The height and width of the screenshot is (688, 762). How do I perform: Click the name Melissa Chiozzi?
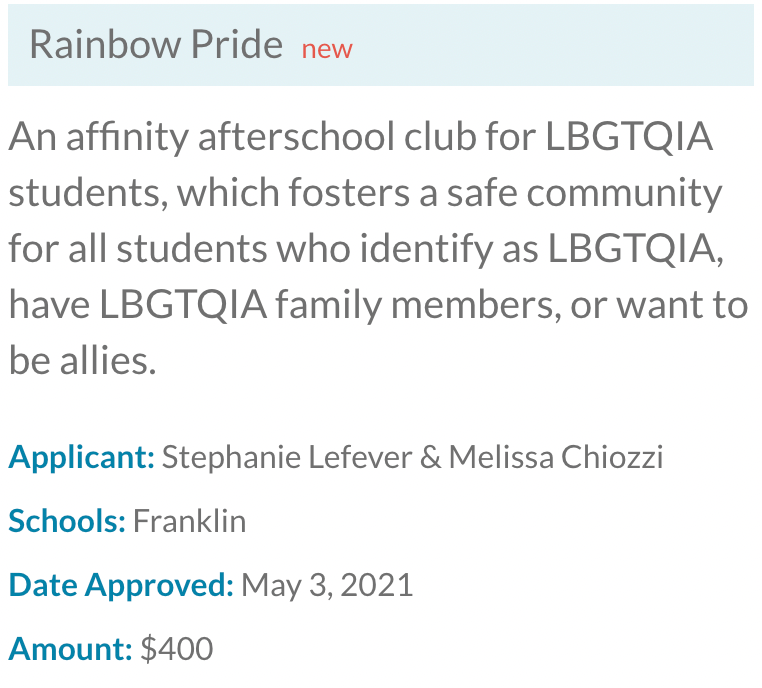tap(556, 458)
